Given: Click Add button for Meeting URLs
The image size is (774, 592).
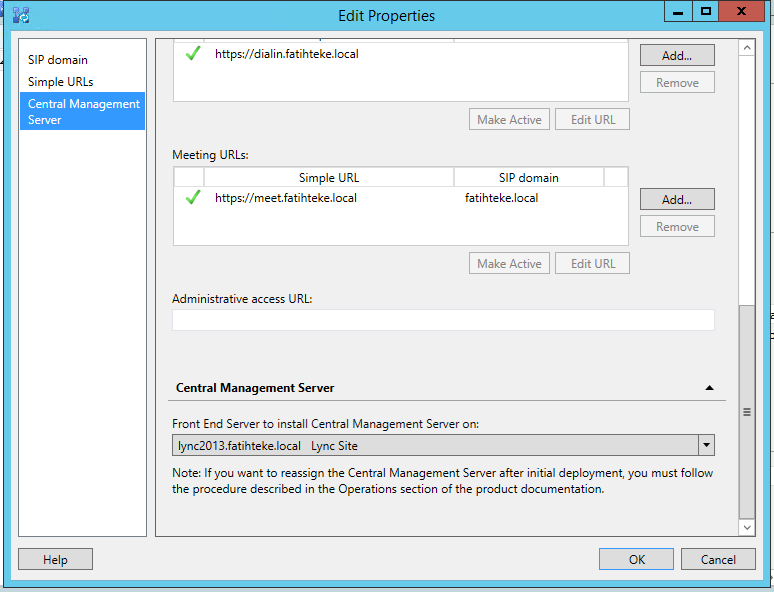Looking at the screenshot, I should [x=677, y=199].
